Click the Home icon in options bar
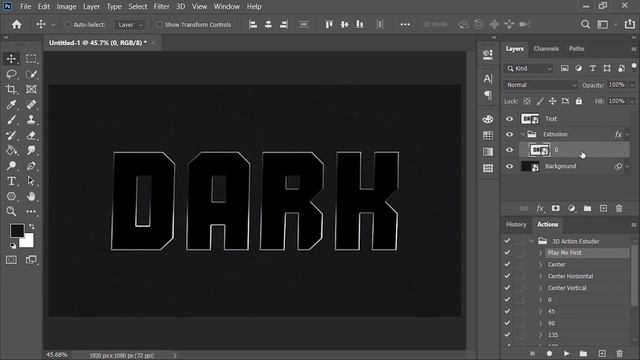Image resolution: width=640 pixels, height=360 pixels. (17, 24)
